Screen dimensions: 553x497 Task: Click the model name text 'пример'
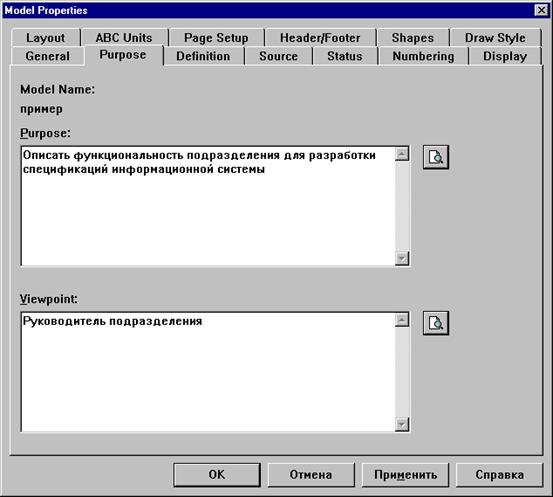(41, 109)
